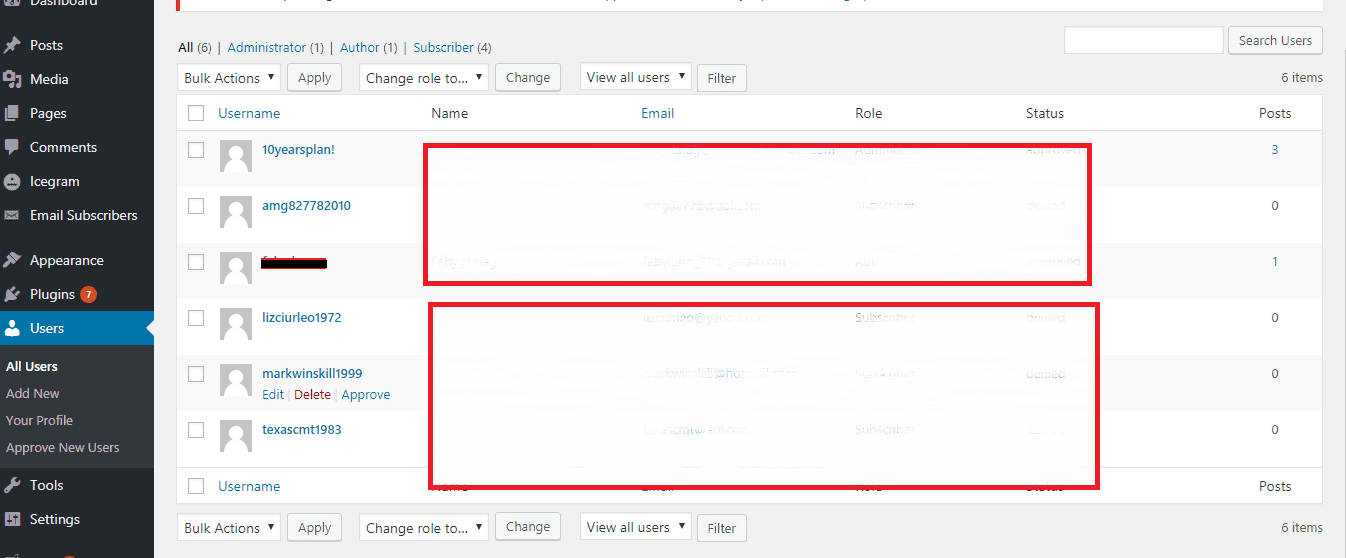This screenshot has height=558, width=1346.
Task: Click the Settings icon in sidebar
Action: [x=12, y=519]
